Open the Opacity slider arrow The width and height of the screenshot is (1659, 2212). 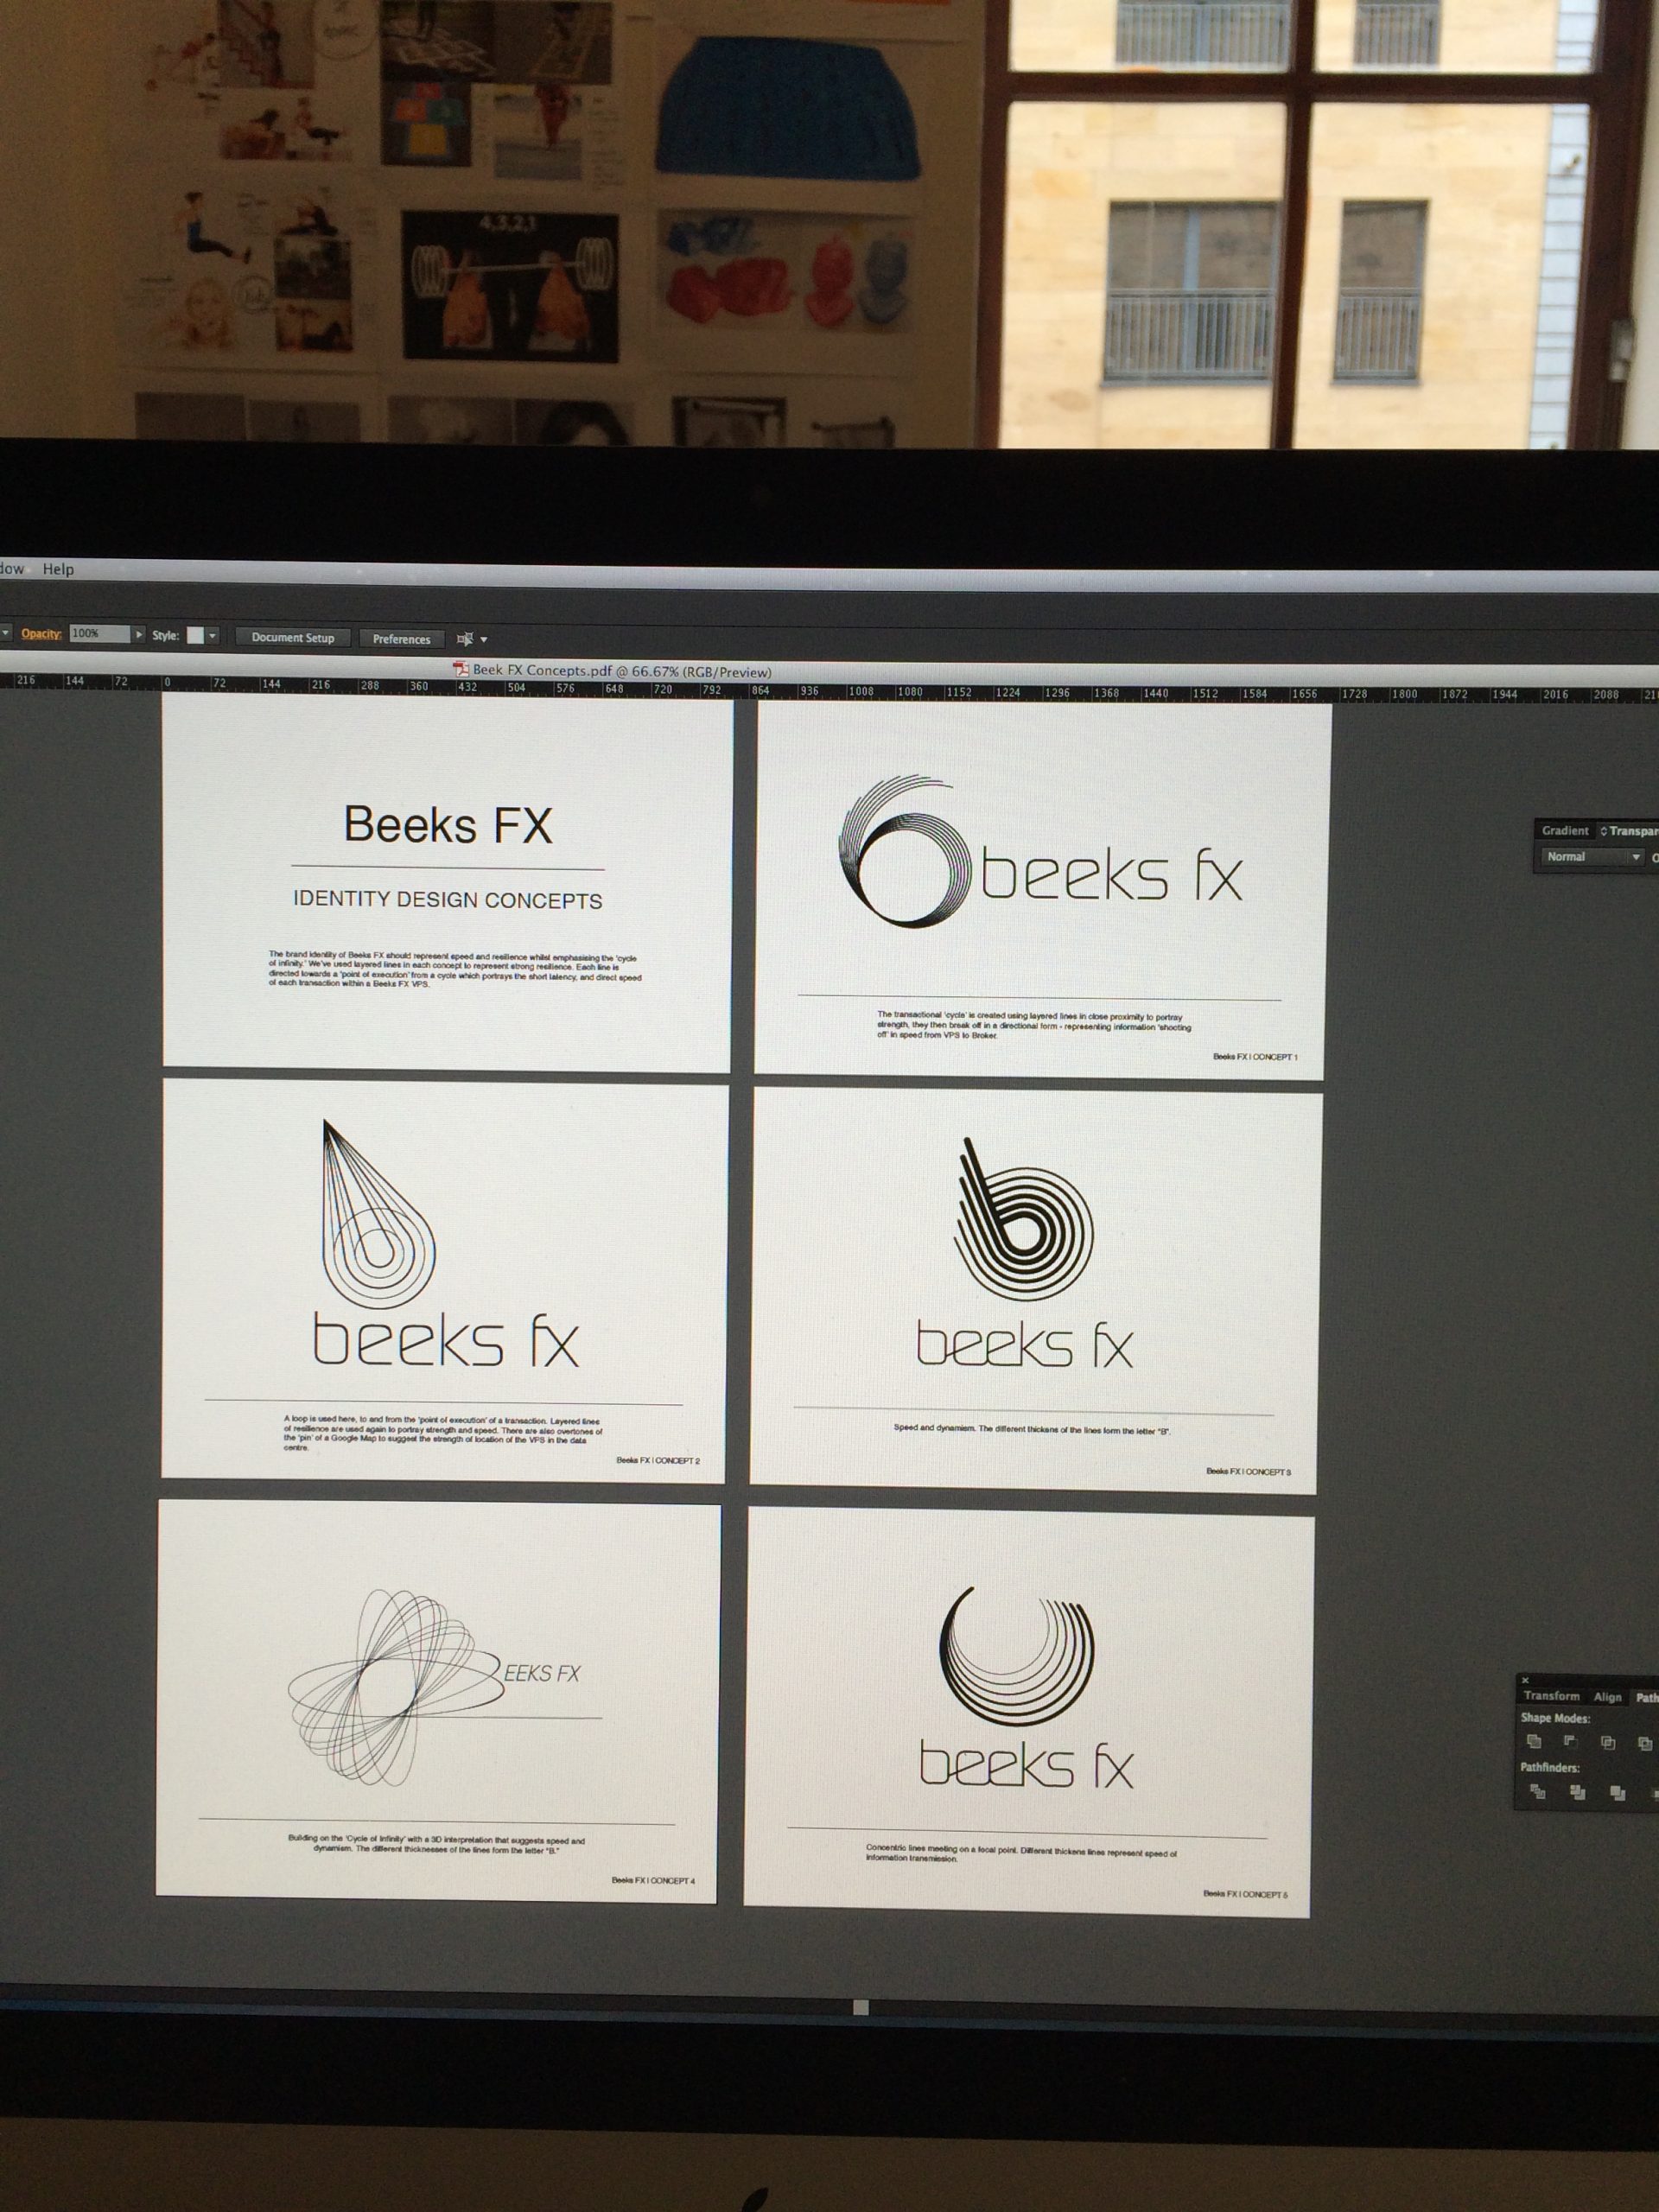(x=139, y=634)
